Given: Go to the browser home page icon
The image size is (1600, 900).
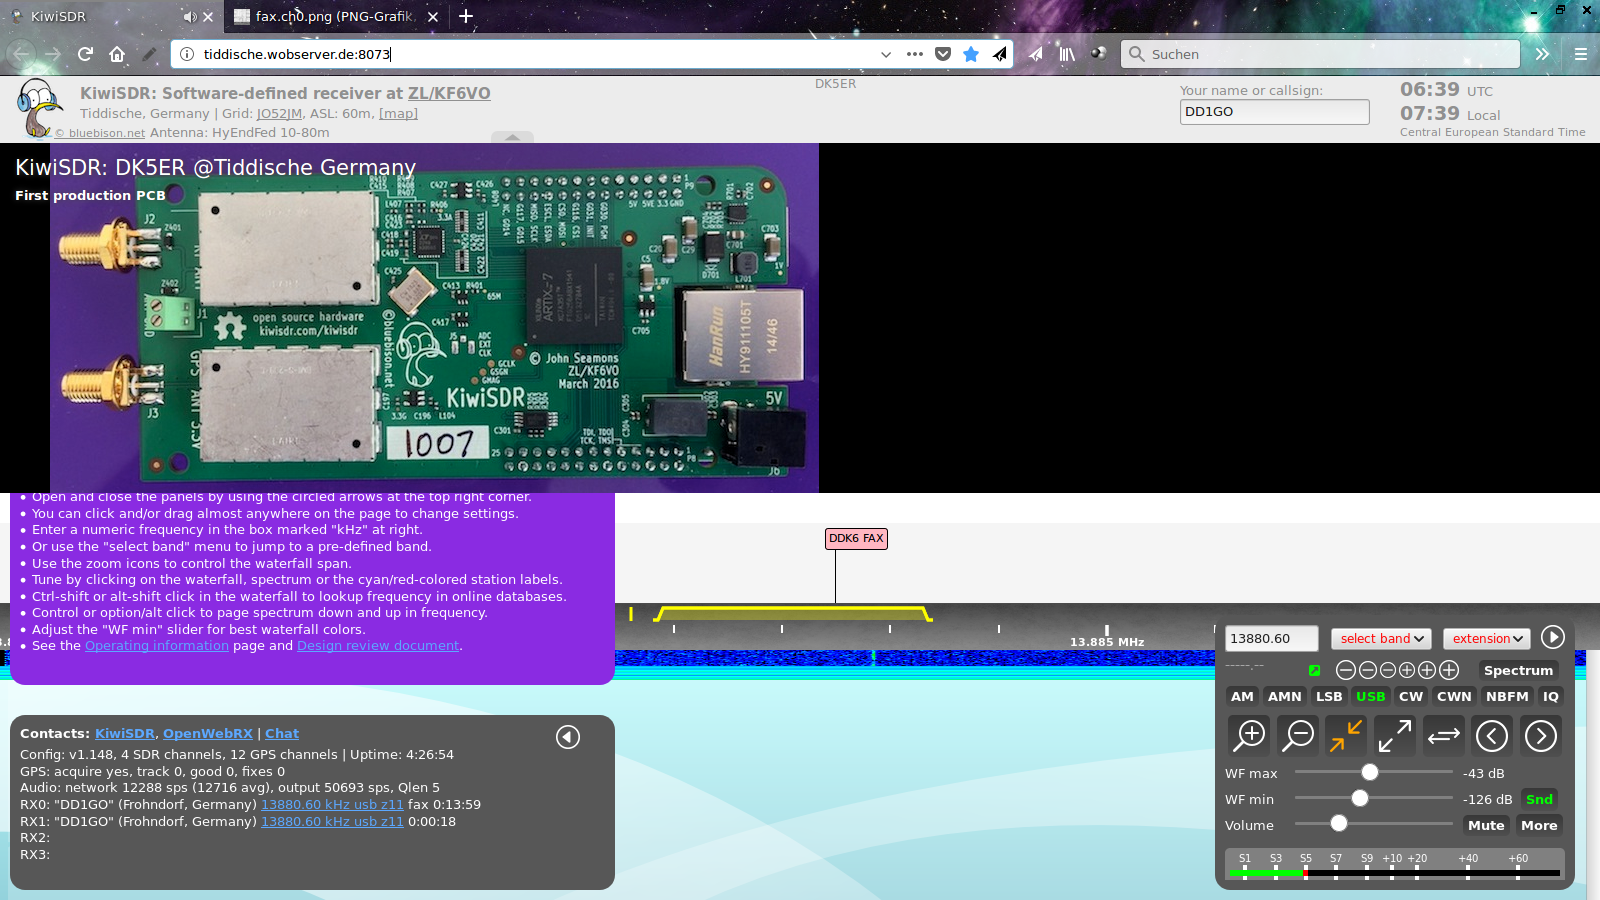Looking at the screenshot, I should coord(117,54).
